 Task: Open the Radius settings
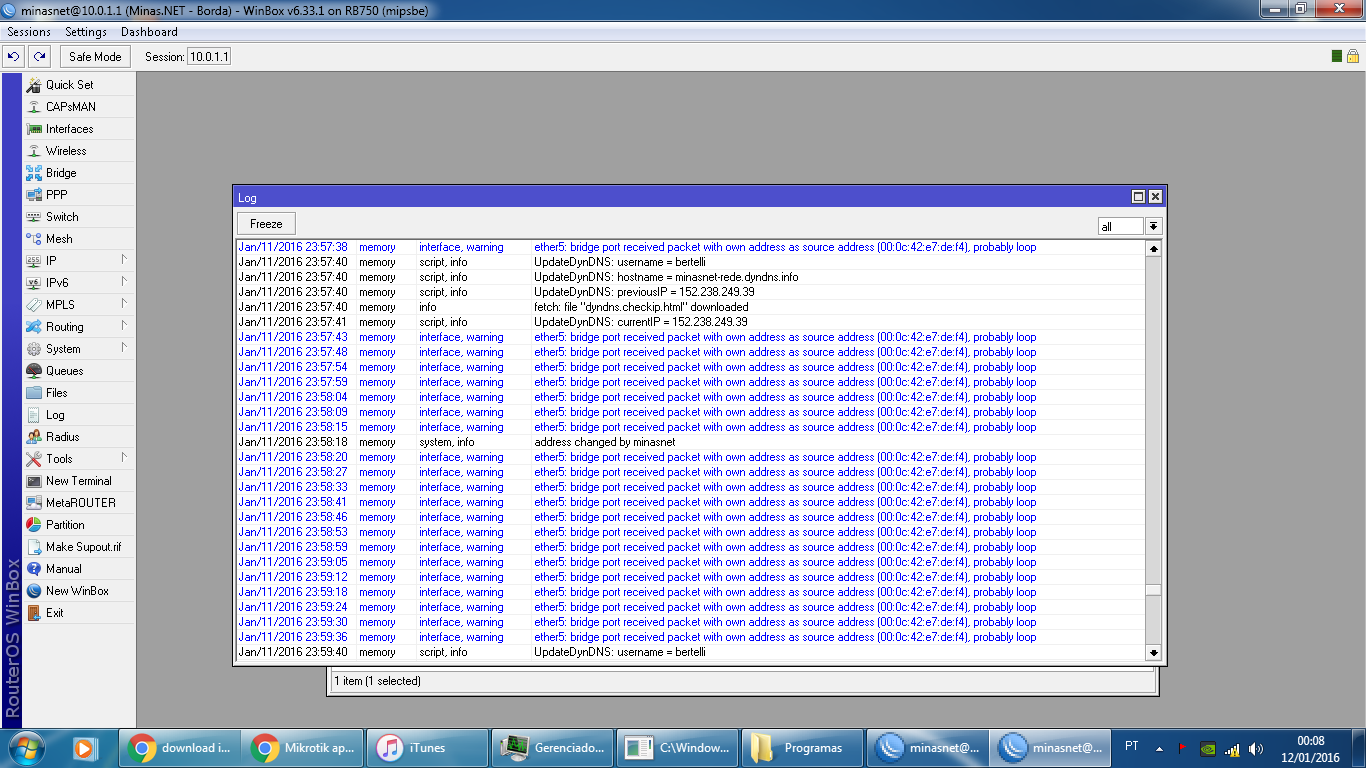click(79, 437)
